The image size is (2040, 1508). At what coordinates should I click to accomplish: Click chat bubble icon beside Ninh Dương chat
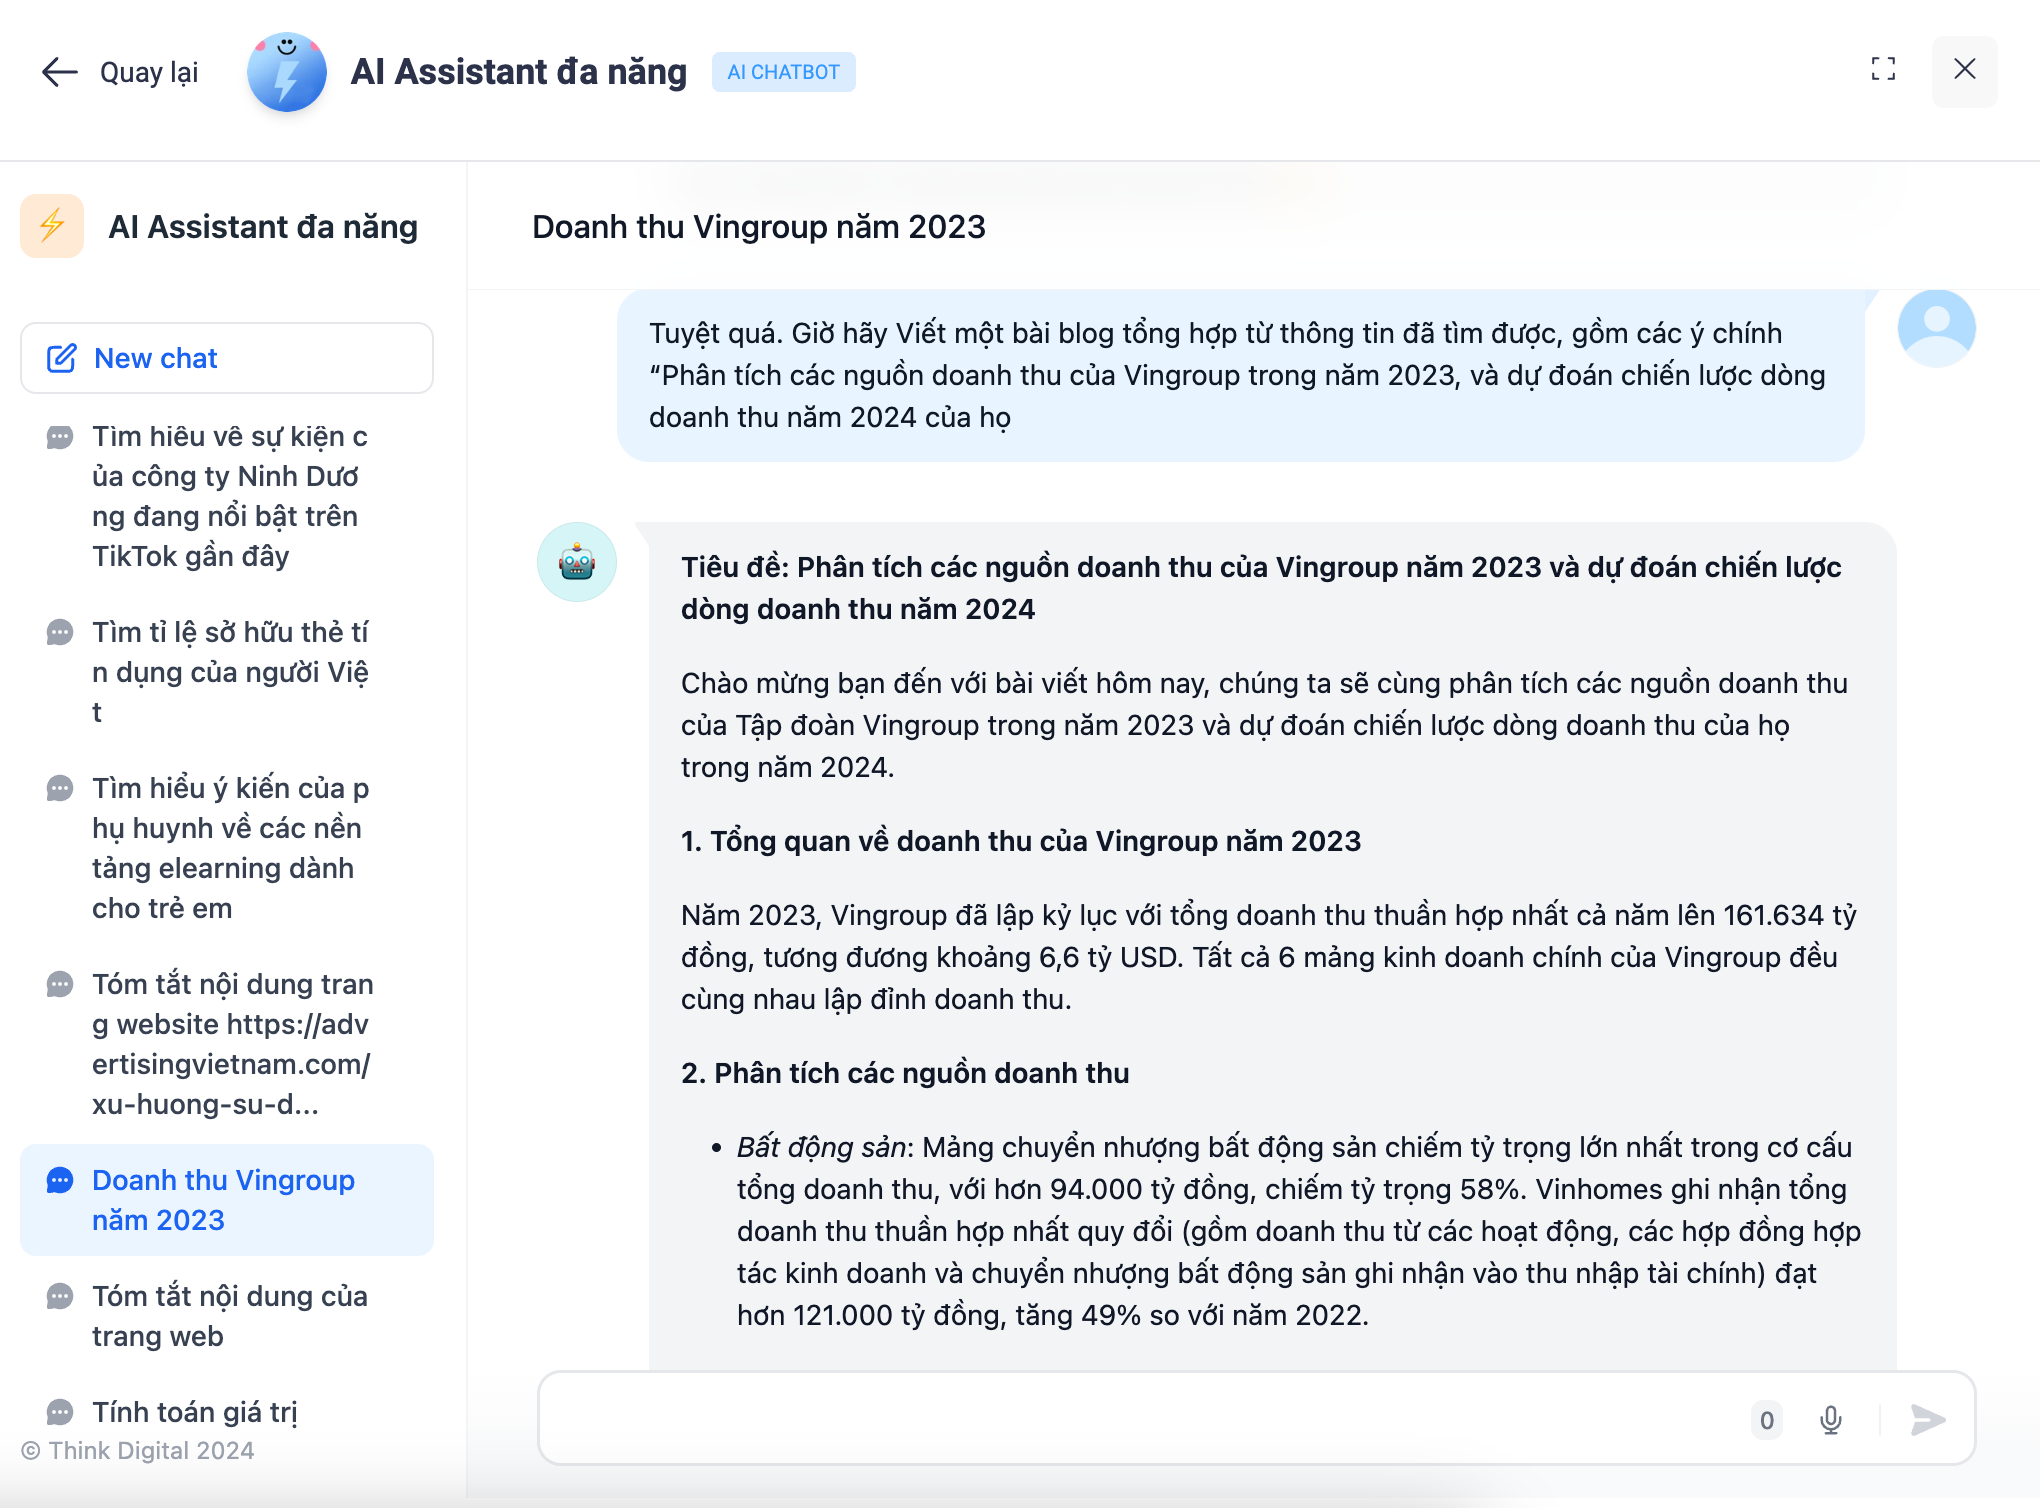(x=60, y=437)
